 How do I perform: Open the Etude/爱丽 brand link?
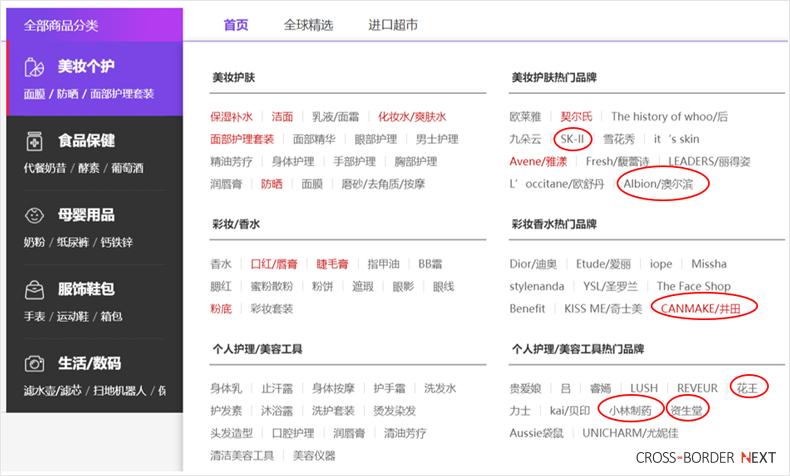[x=603, y=264]
